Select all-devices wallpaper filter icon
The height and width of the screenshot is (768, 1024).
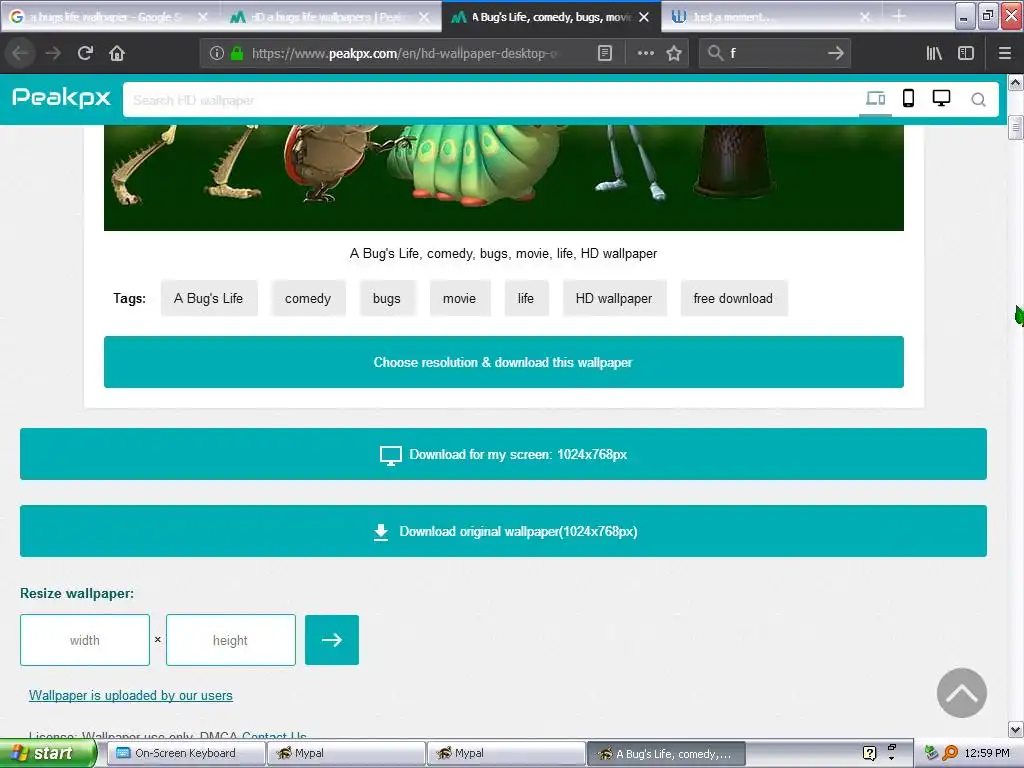pos(875,99)
